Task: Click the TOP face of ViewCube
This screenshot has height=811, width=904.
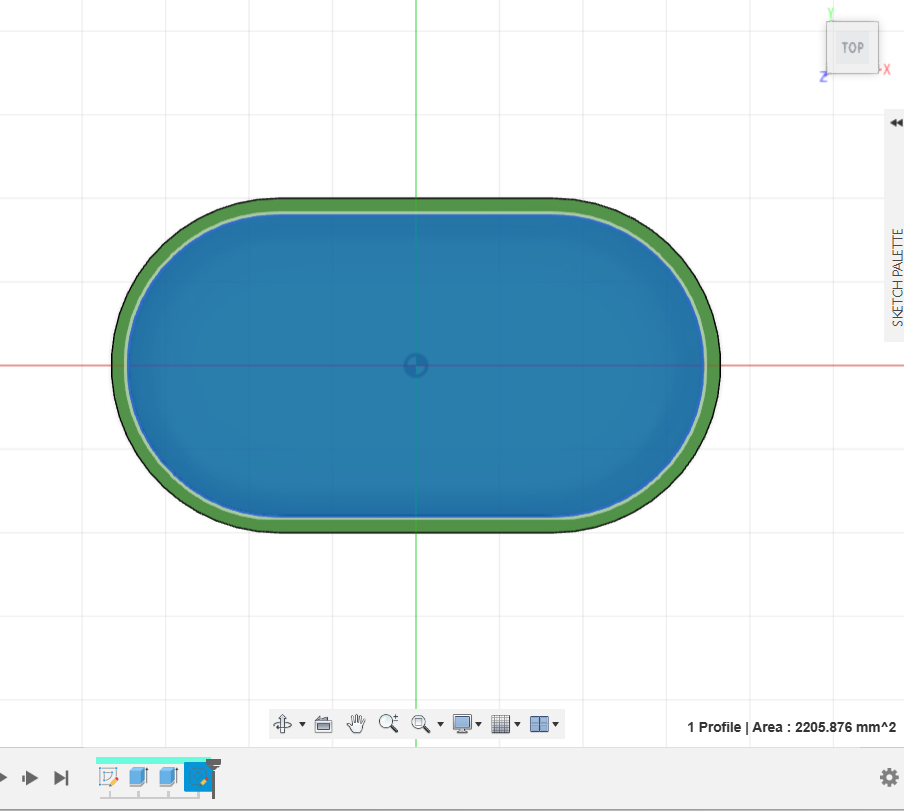Action: click(x=852, y=48)
